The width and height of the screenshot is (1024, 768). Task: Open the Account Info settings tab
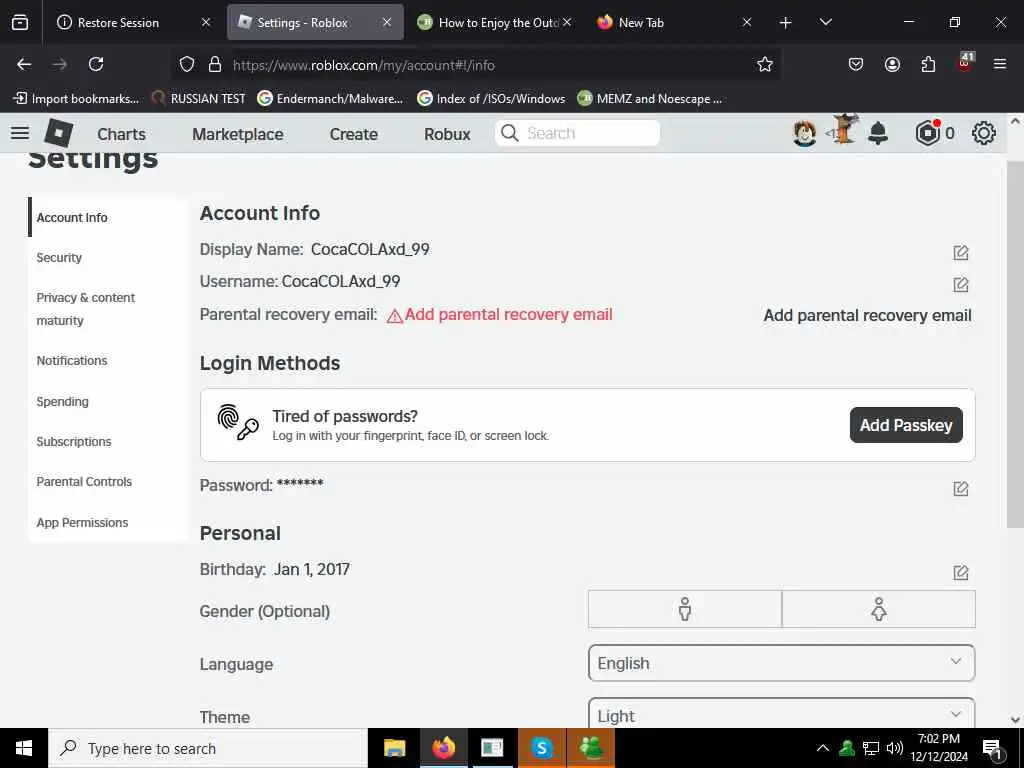pos(108,217)
